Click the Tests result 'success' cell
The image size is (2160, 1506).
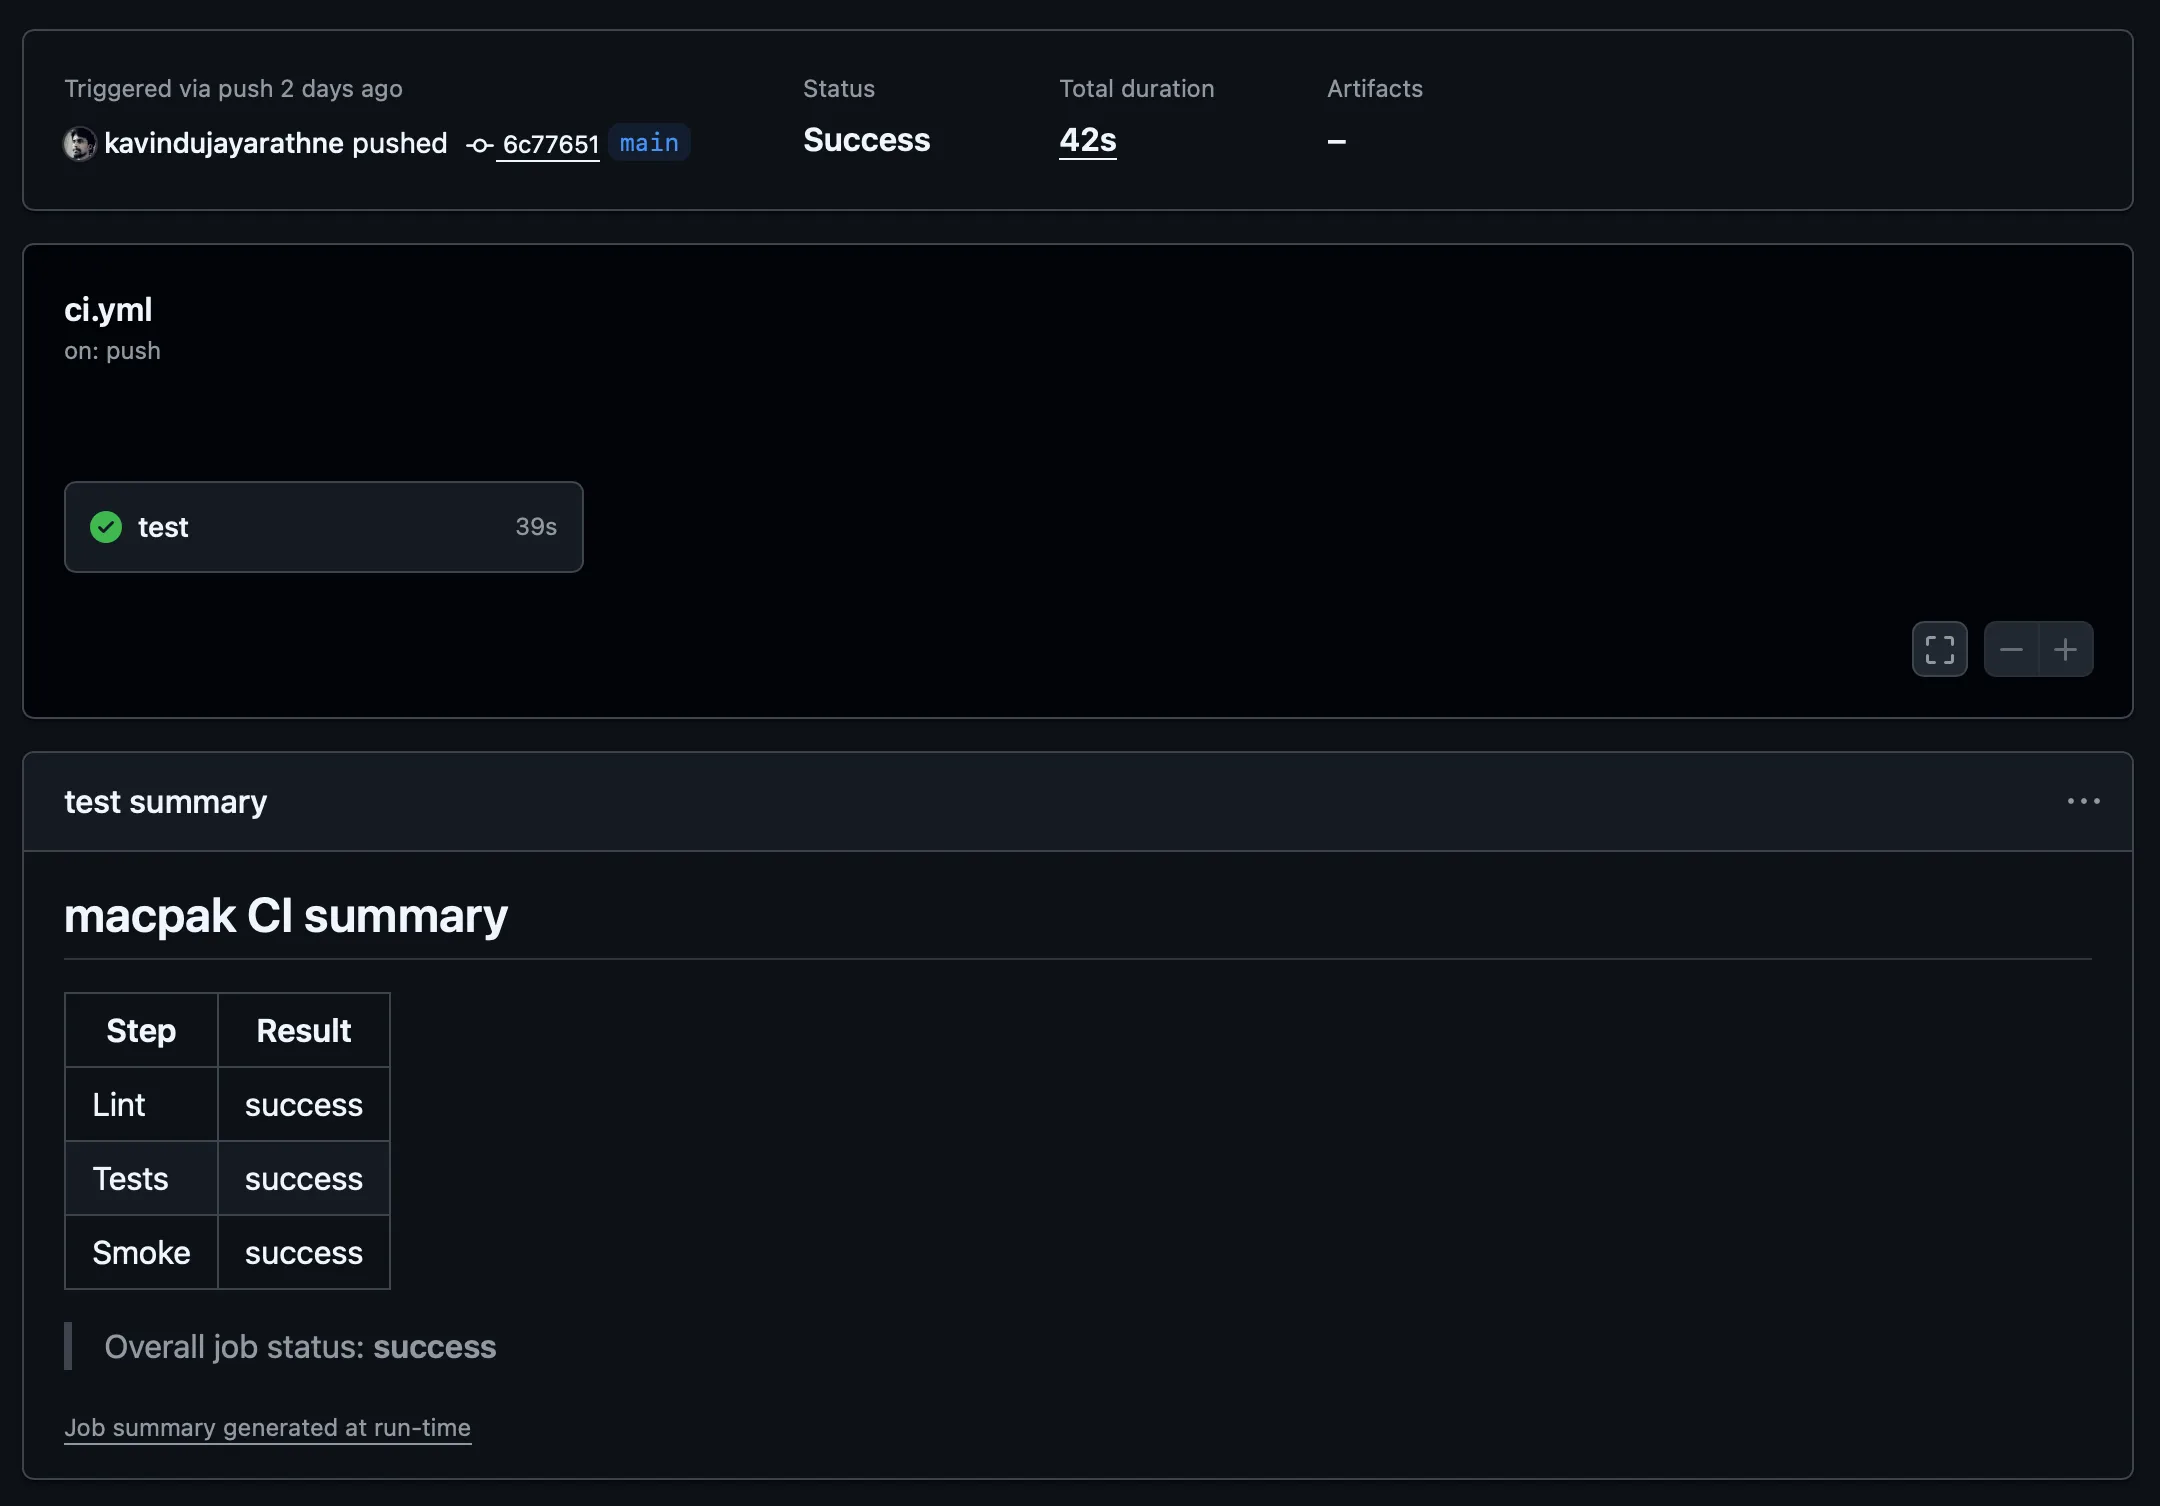pyautogui.click(x=303, y=1179)
